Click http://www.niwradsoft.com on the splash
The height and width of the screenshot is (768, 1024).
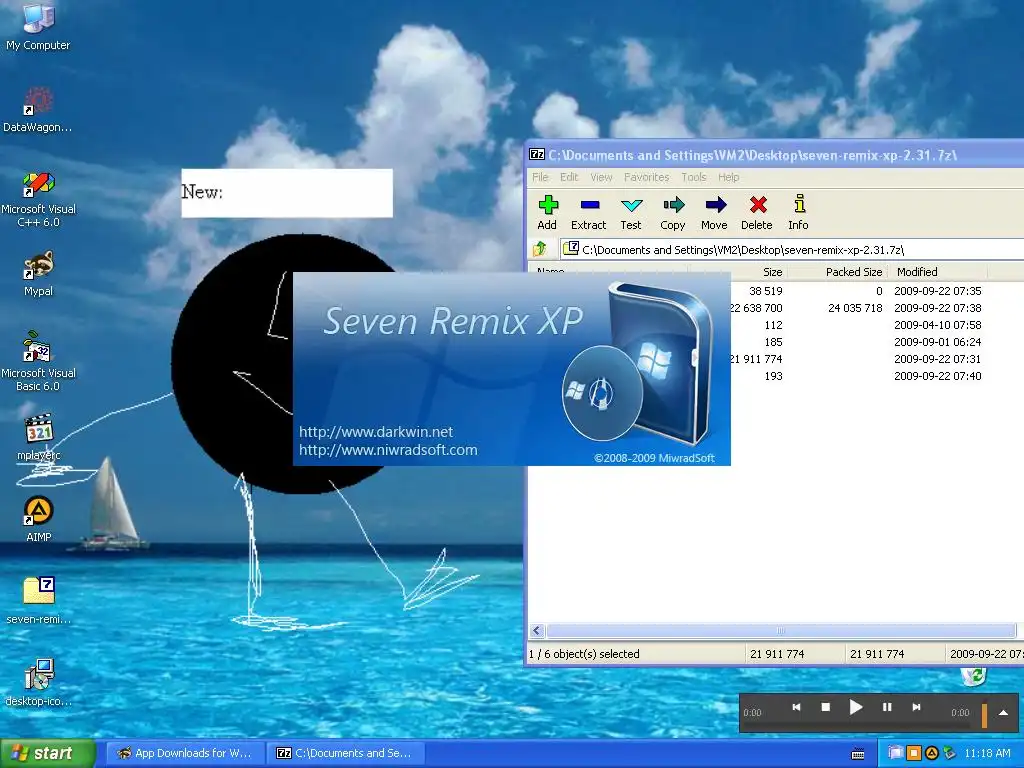coord(388,450)
